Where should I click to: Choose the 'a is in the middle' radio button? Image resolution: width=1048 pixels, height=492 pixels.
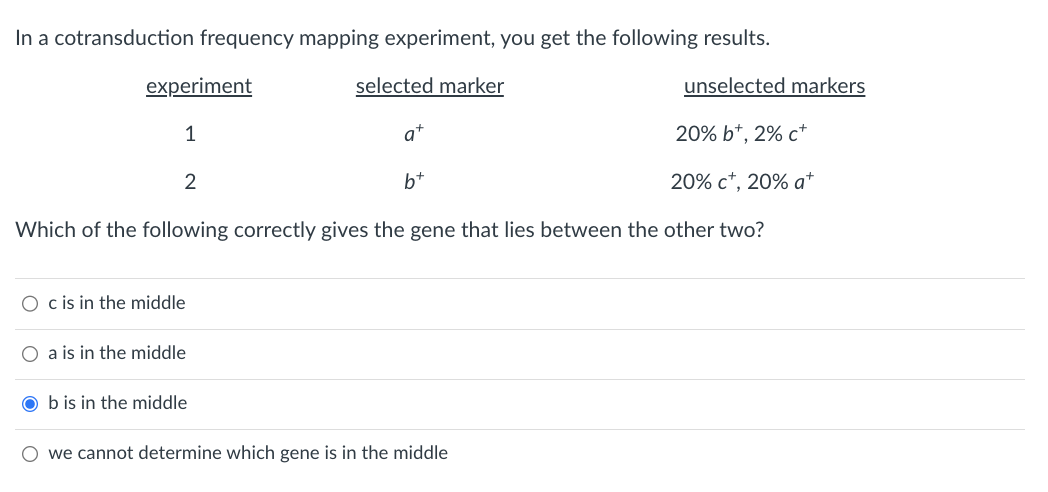[x=32, y=353]
